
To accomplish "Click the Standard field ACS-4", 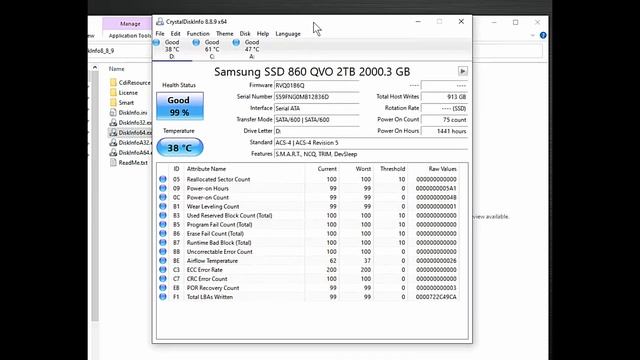I will click(x=371, y=142).
